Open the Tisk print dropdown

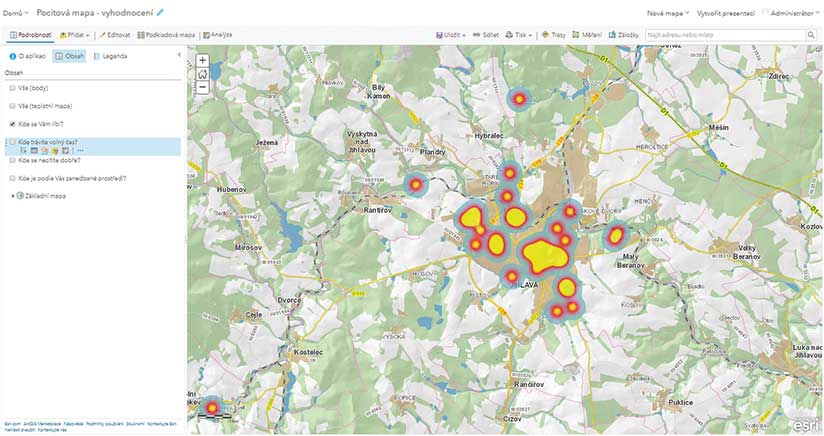pos(519,35)
